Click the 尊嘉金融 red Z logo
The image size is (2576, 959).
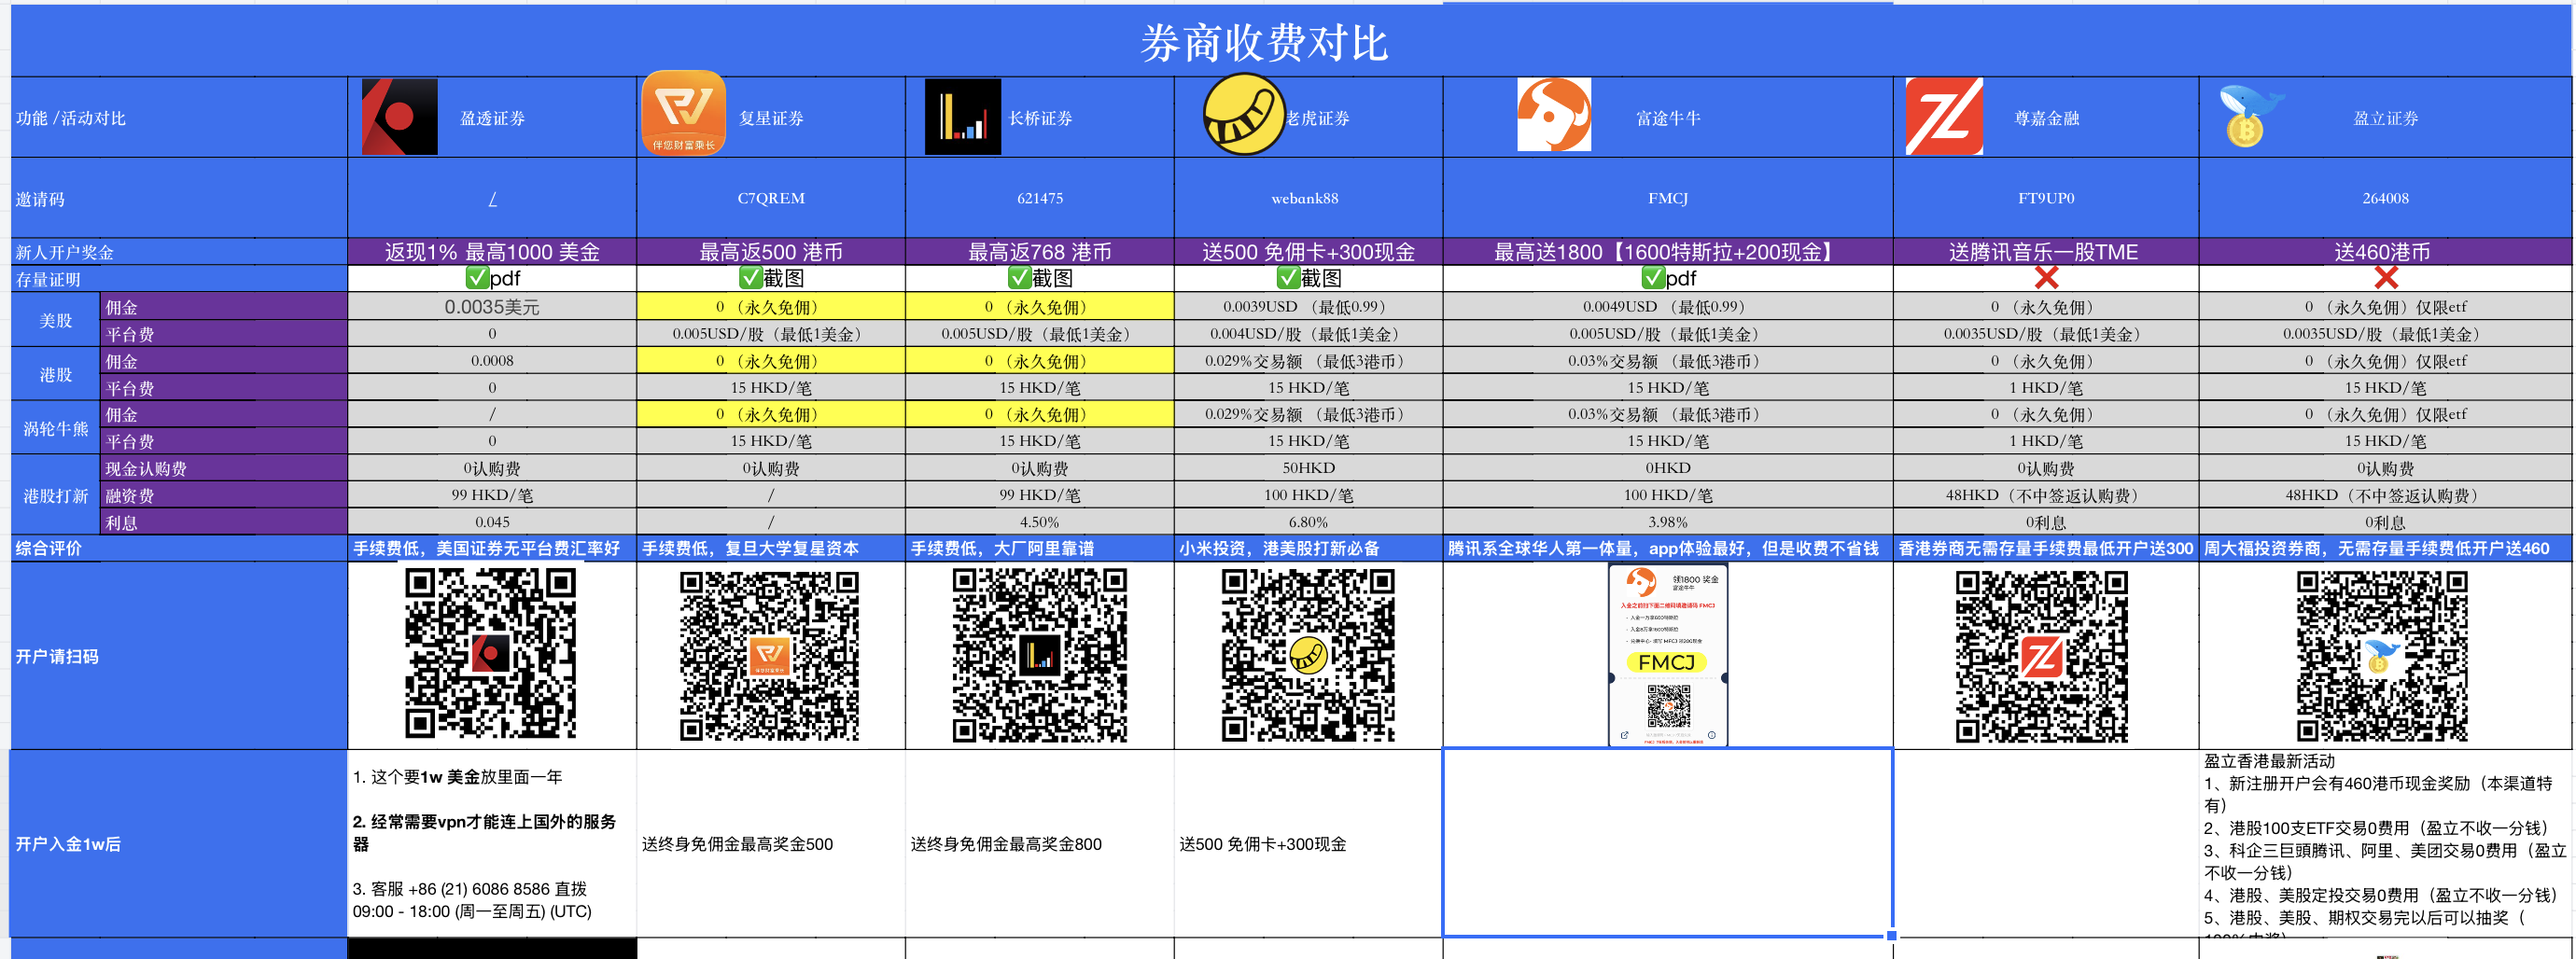coord(1943,117)
